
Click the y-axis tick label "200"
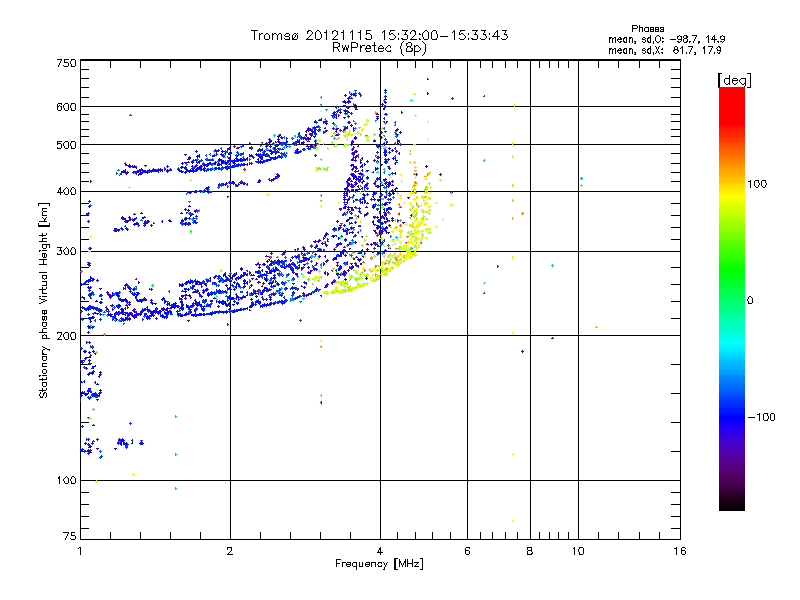click(x=67, y=336)
